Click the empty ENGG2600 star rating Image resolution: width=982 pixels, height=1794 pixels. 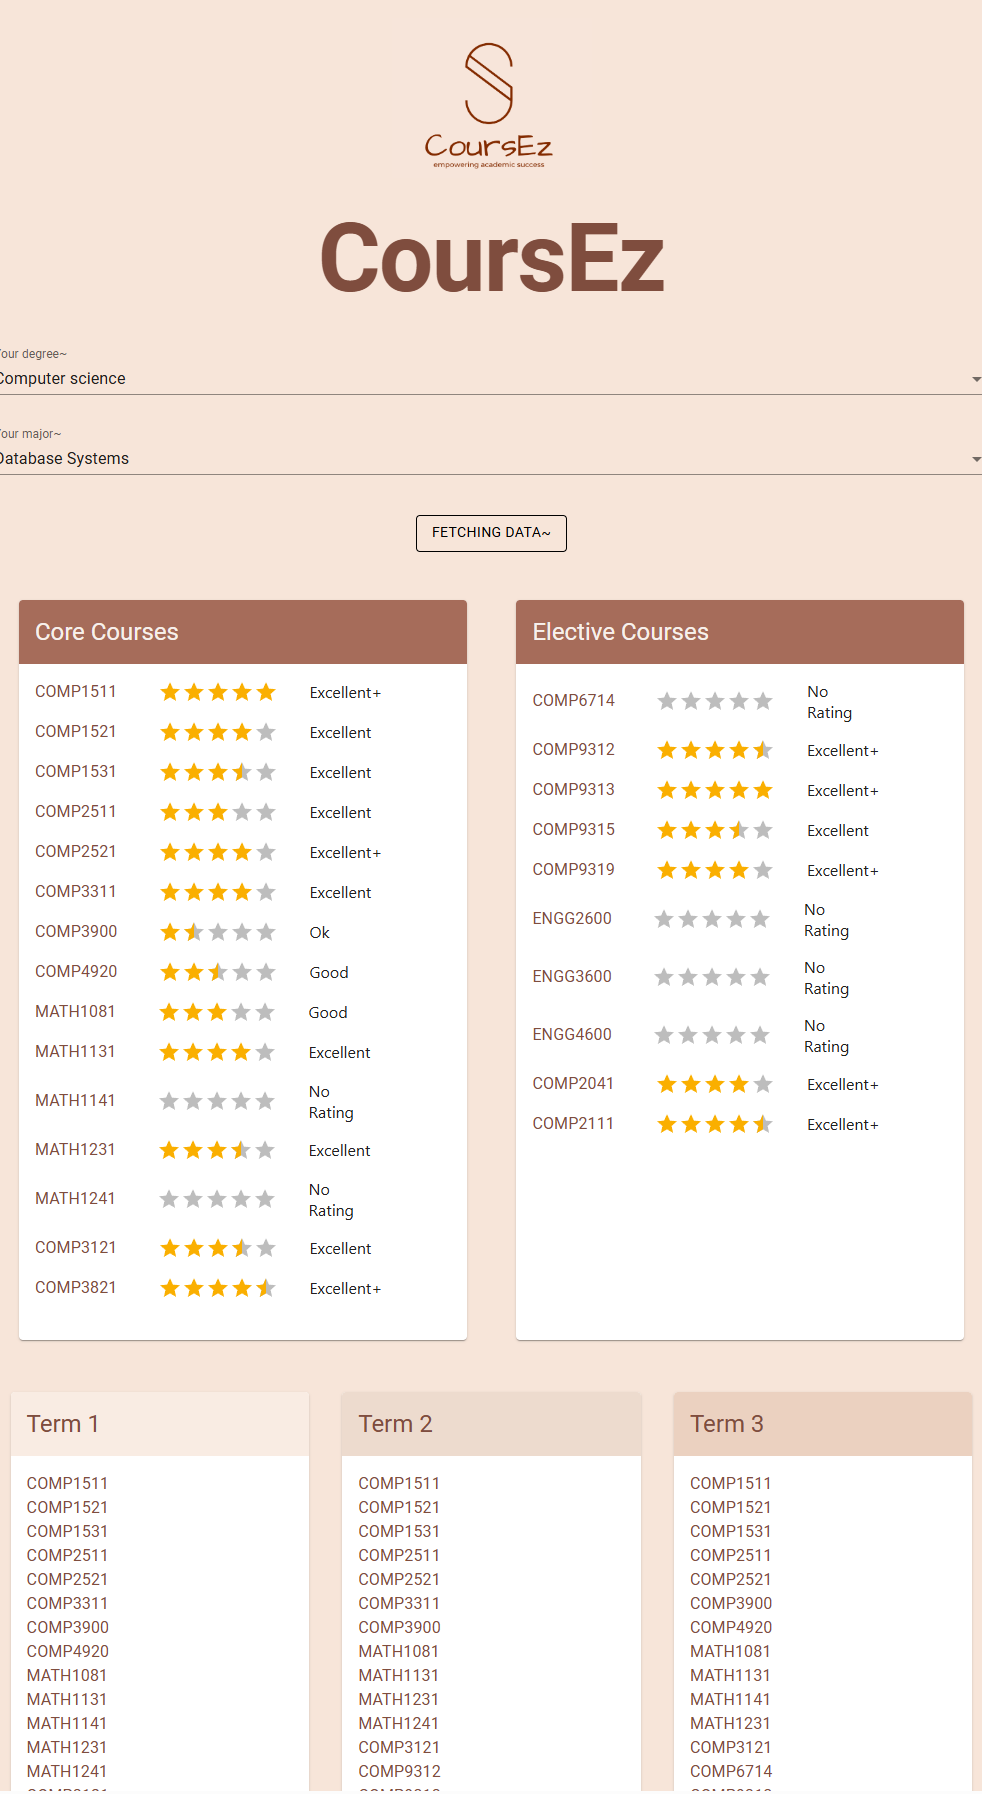click(712, 919)
